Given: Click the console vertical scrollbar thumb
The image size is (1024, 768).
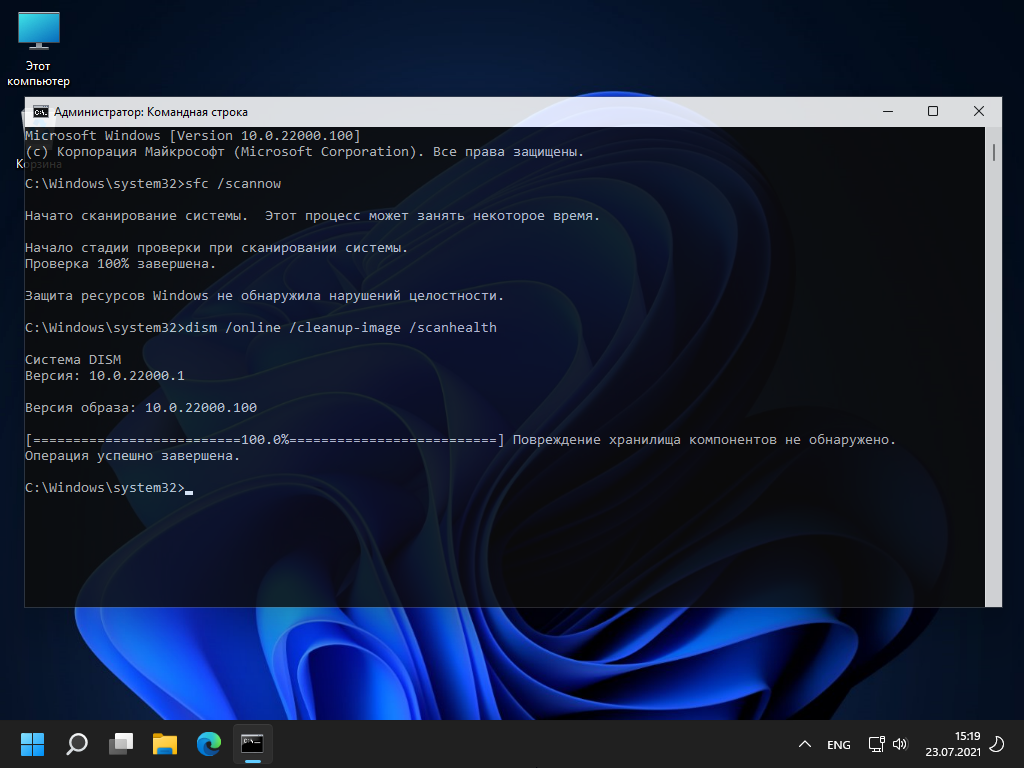Looking at the screenshot, I should tap(993, 152).
